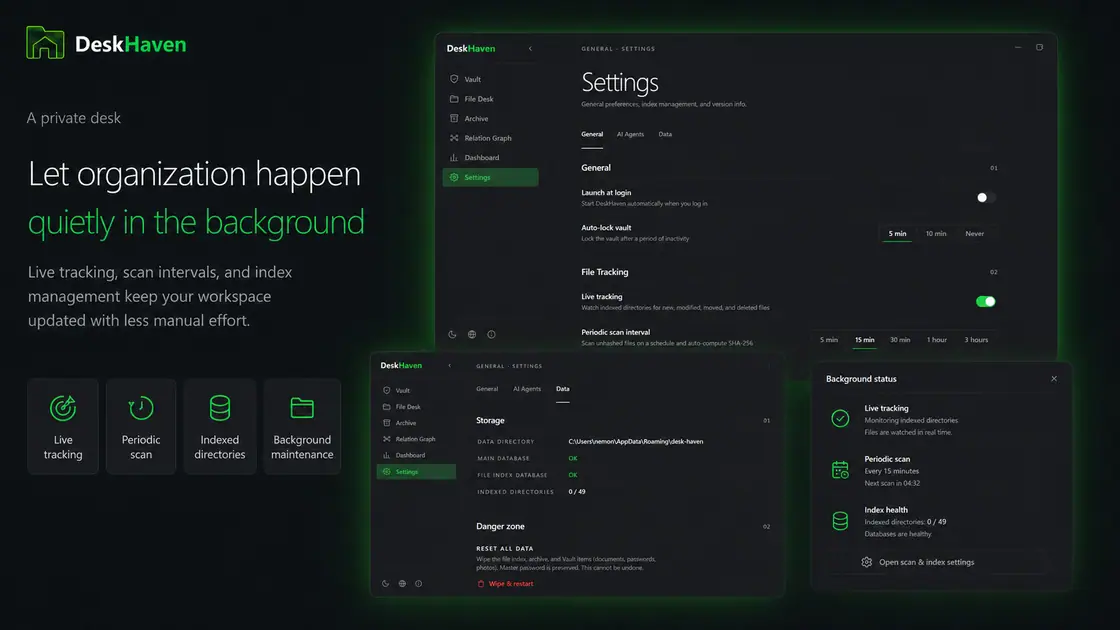Click the File Tracking section heading
This screenshot has height=630, width=1120.
point(604,272)
